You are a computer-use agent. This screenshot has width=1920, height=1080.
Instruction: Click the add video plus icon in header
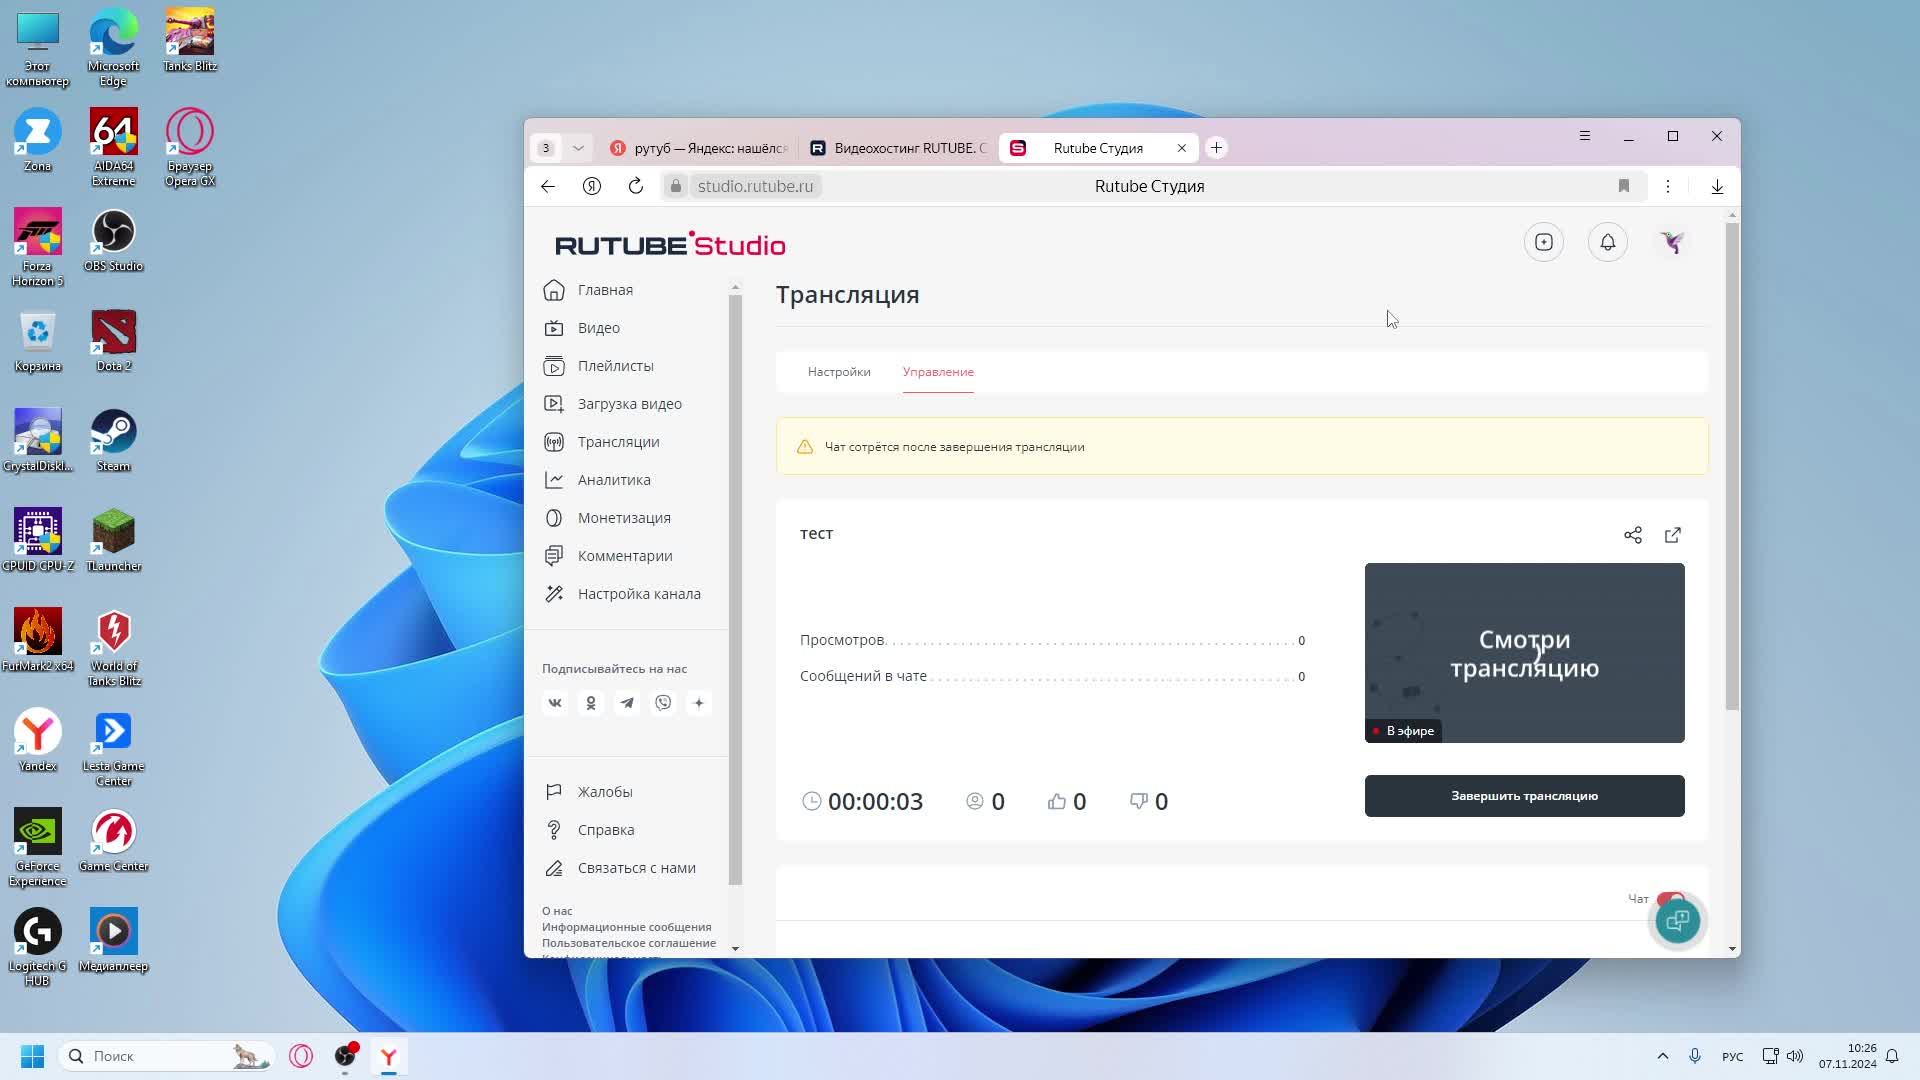tap(1544, 242)
